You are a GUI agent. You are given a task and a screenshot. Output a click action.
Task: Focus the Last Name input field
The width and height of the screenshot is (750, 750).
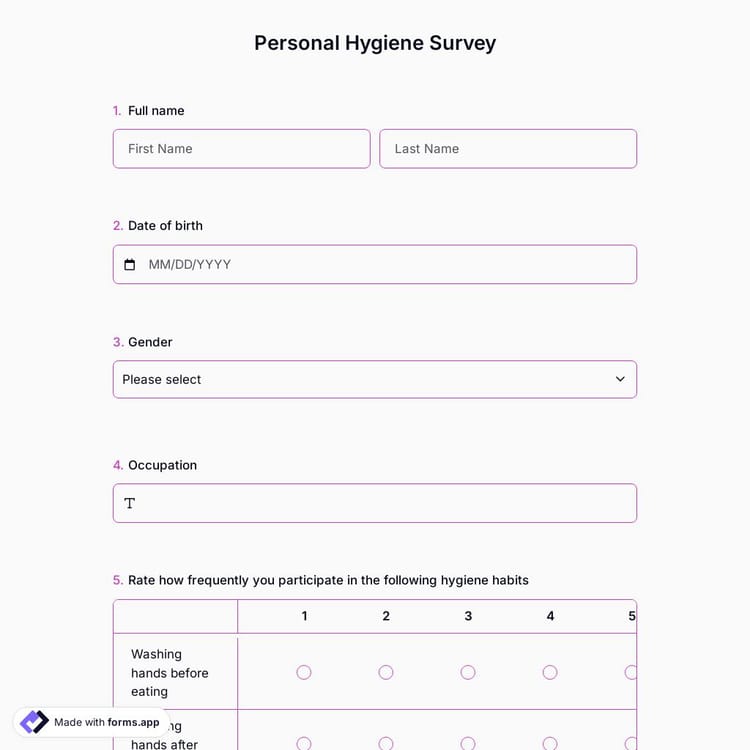(x=508, y=149)
